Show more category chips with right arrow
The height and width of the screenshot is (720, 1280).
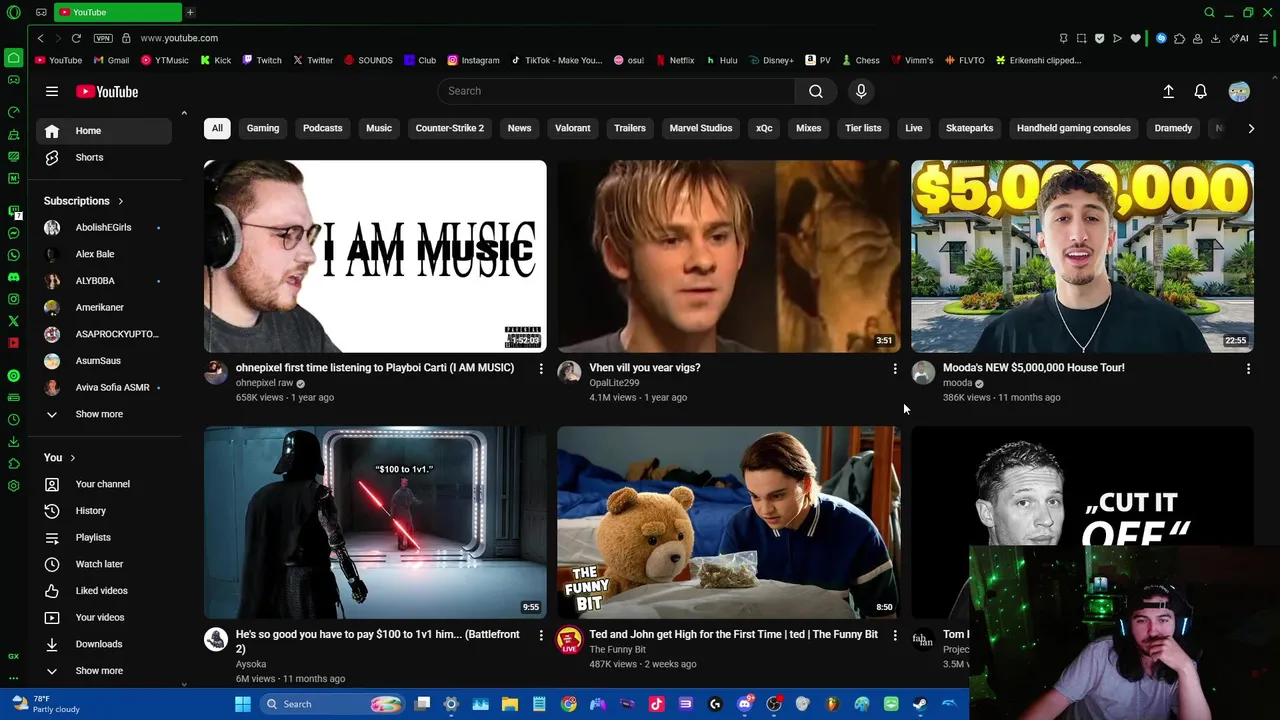point(1251,128)
